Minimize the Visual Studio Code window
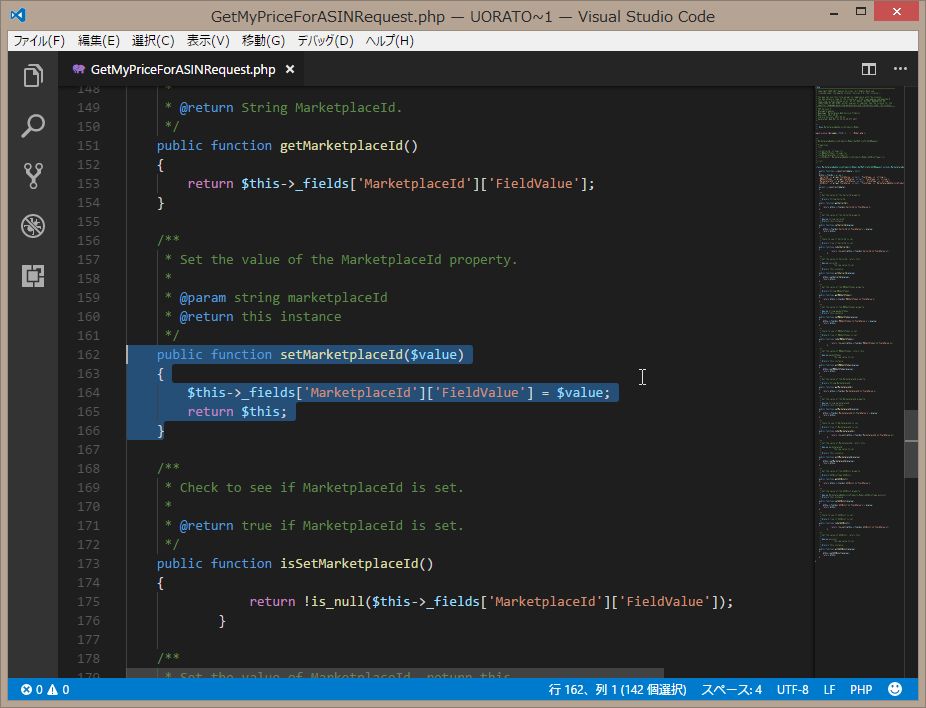The height and width of the screenshot is (708, 926). [834, 12]
